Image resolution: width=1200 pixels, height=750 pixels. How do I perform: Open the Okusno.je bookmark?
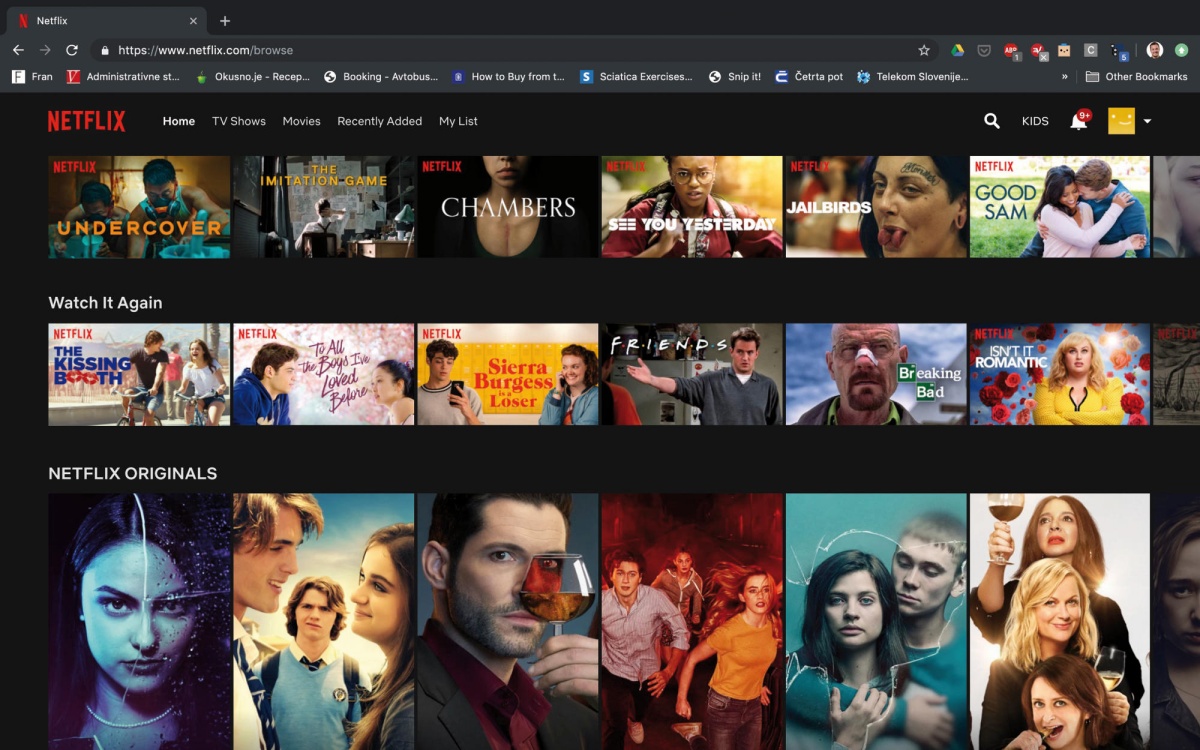coord(252,76)
